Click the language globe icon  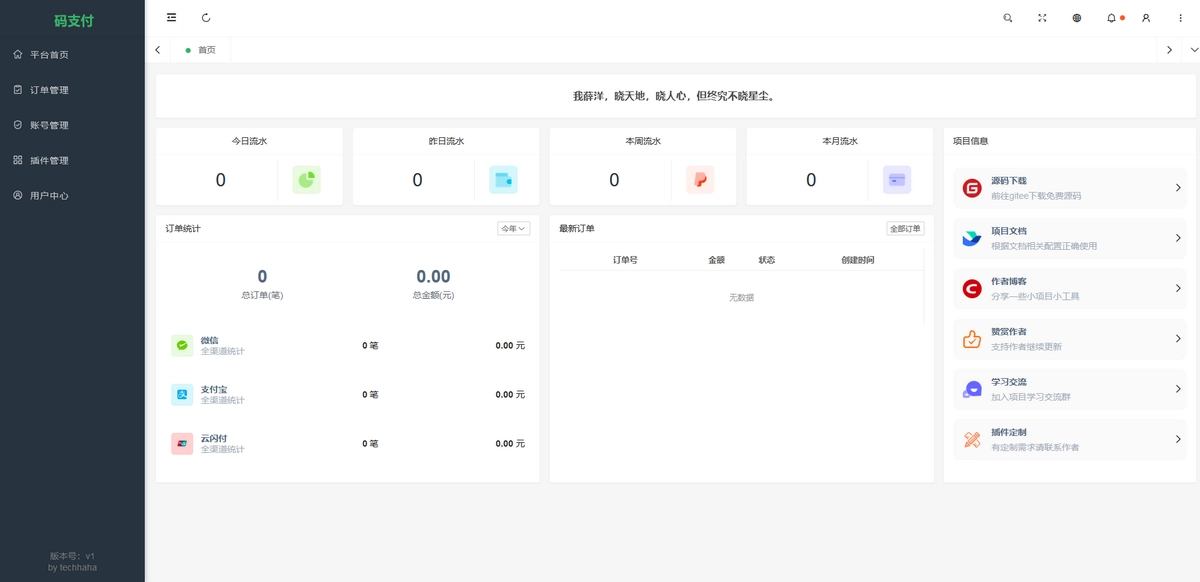click(1077, 18)
